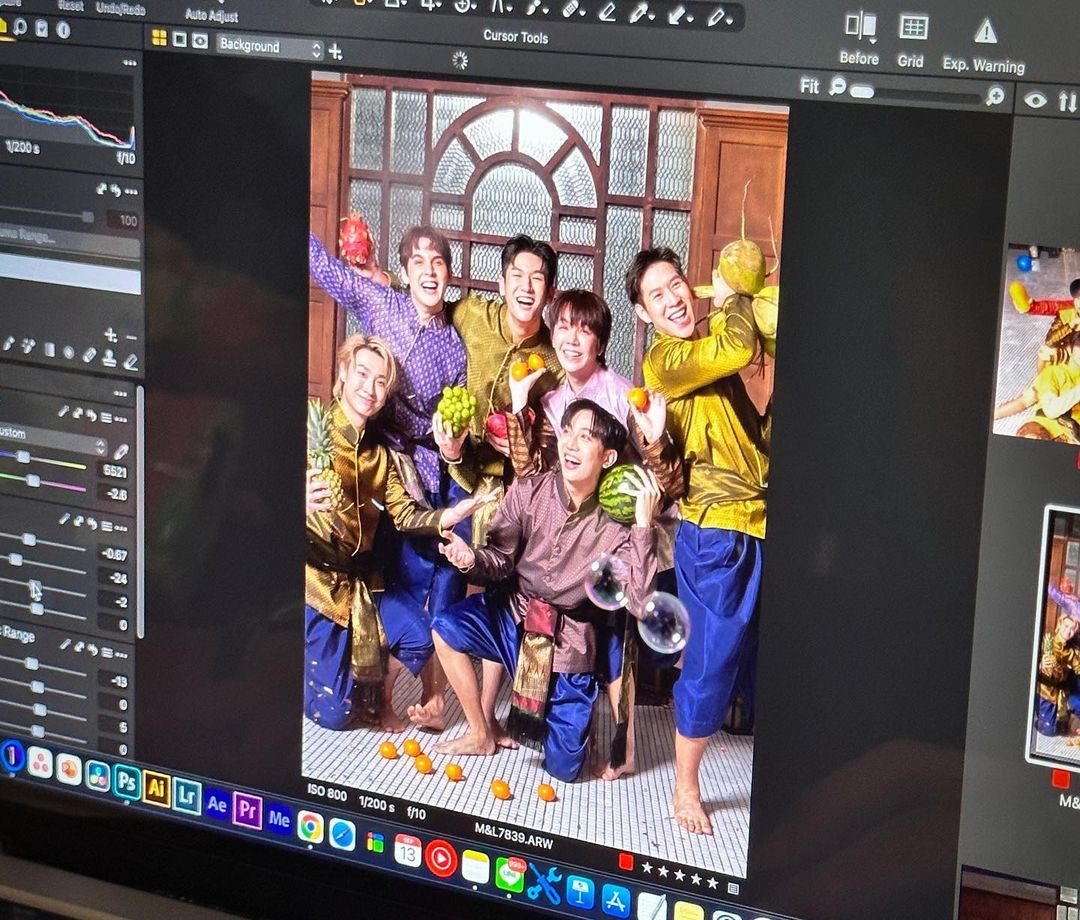This screenshot has height=920, width=1080.
Task: Select the healing mask tool
Action: pyautogui.click(x=89, y=355)
